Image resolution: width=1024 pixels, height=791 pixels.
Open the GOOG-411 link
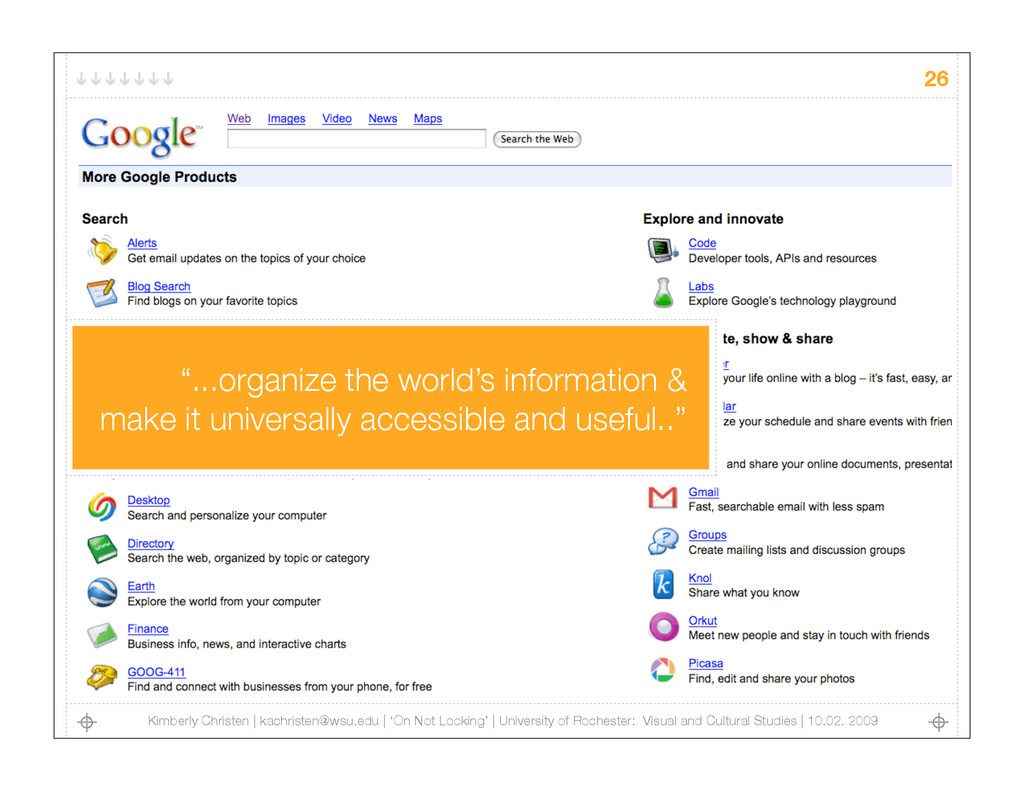coord(156,671)
